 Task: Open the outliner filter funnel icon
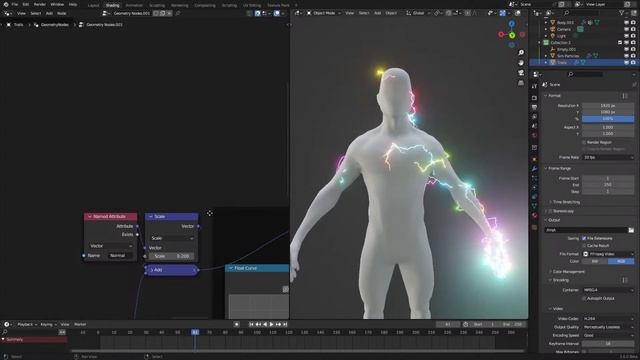622,13
